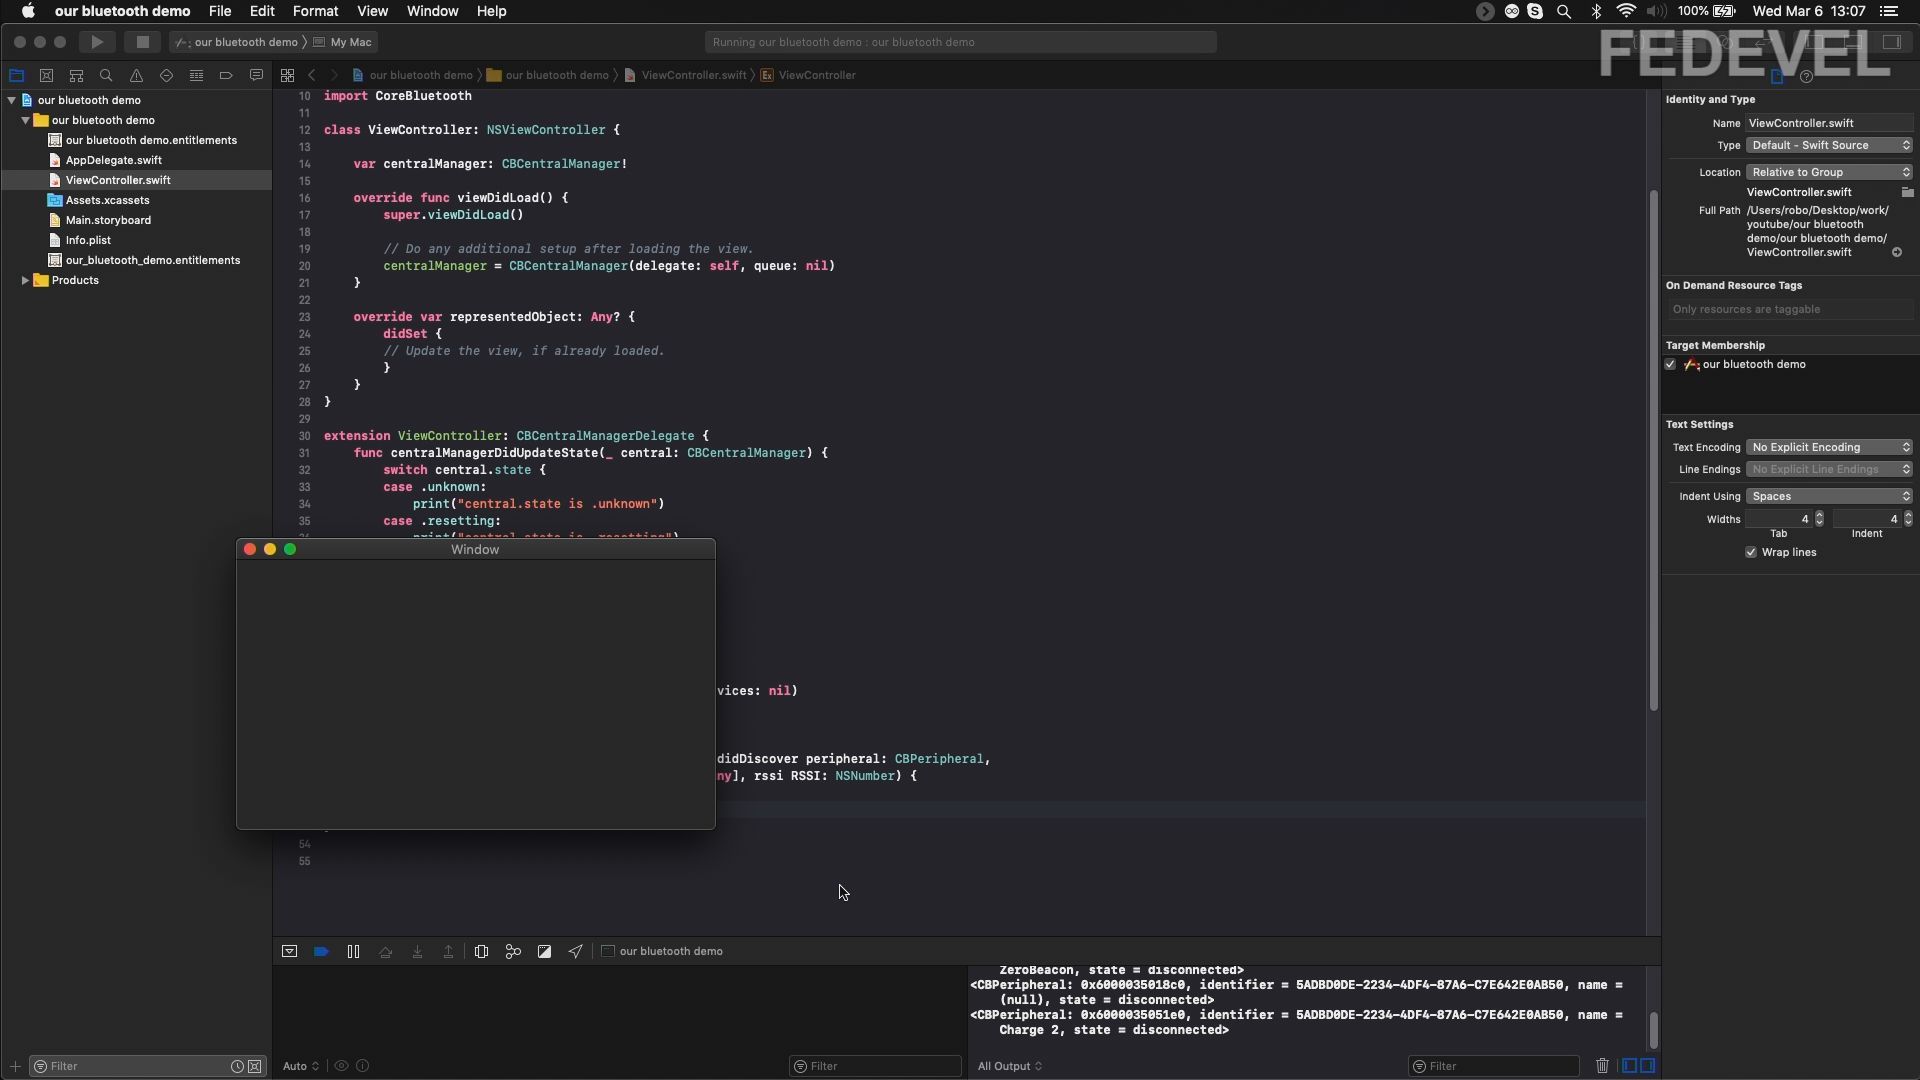This screenshot has width=1920, height=1080.
Task: Expand the Products folder
Action: (x=25, y=281)
